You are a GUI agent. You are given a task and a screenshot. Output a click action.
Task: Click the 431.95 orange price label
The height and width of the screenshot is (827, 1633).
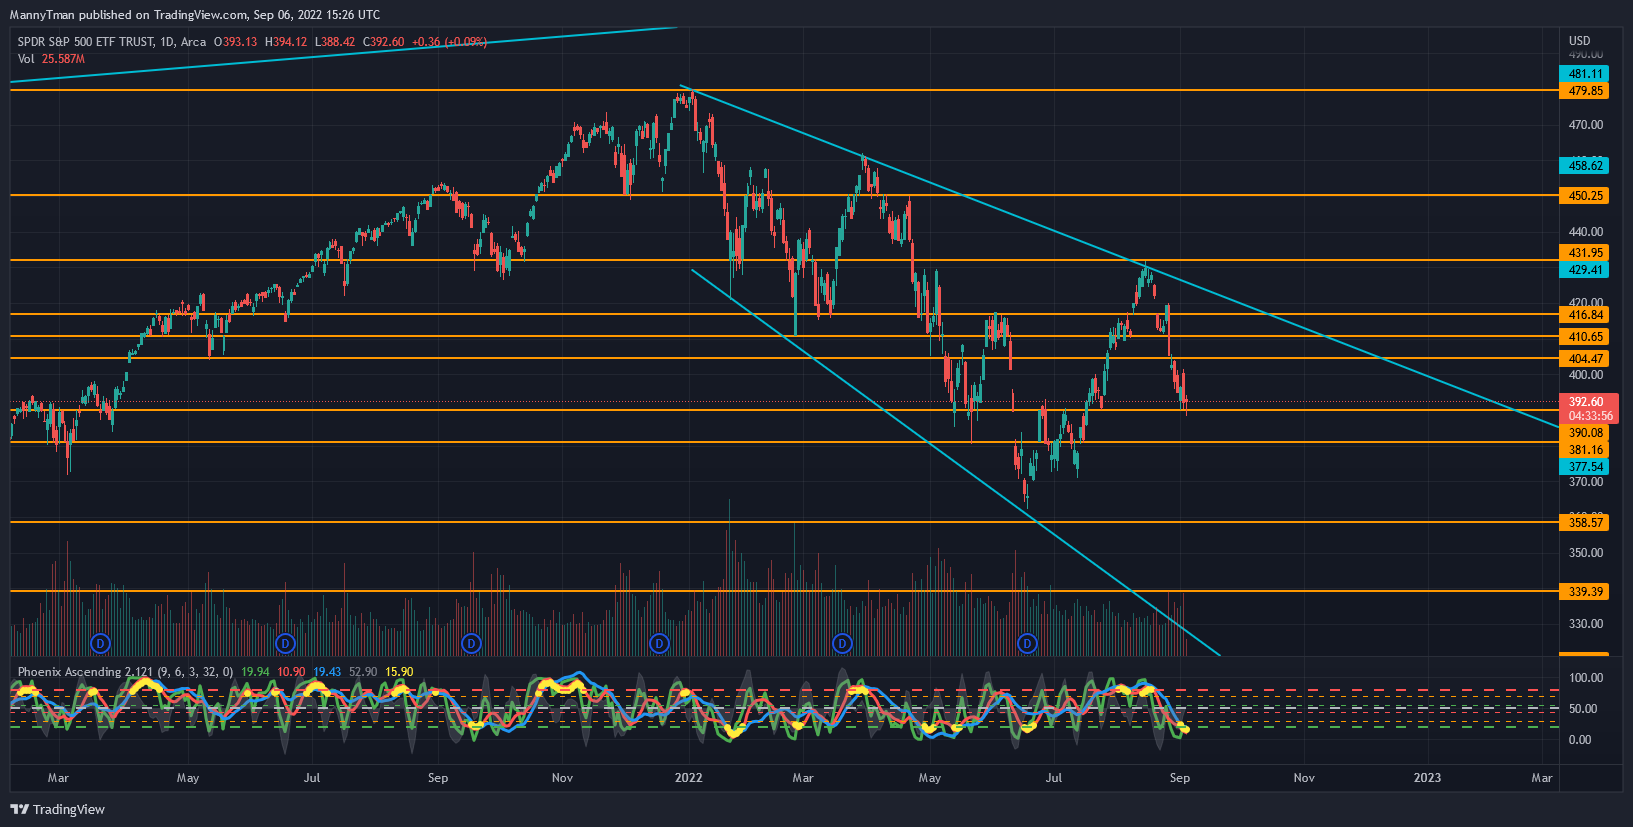[x=1585, y=253]
